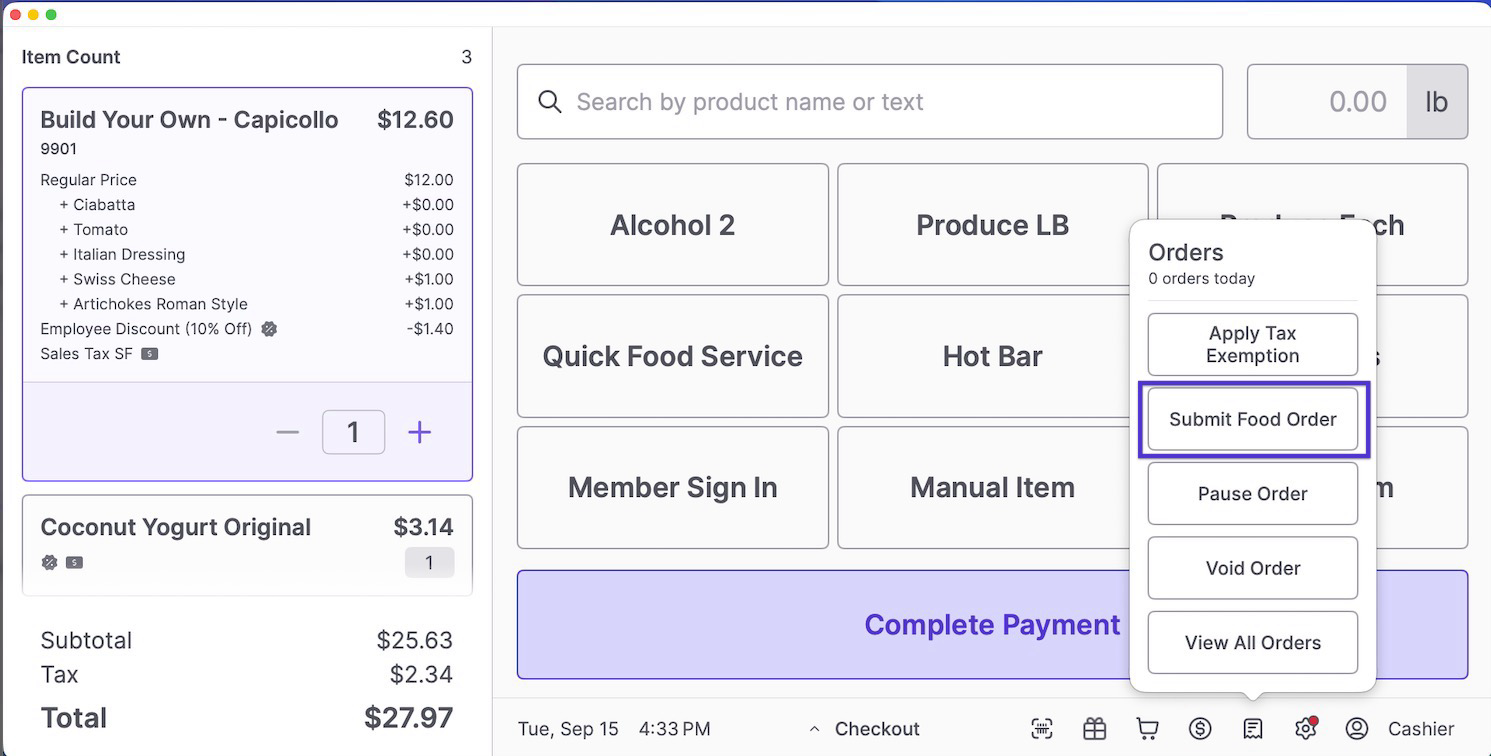Increase Capicollo quantity with plus
This screenshot has height=756, width=1491.
coord(419,432)
